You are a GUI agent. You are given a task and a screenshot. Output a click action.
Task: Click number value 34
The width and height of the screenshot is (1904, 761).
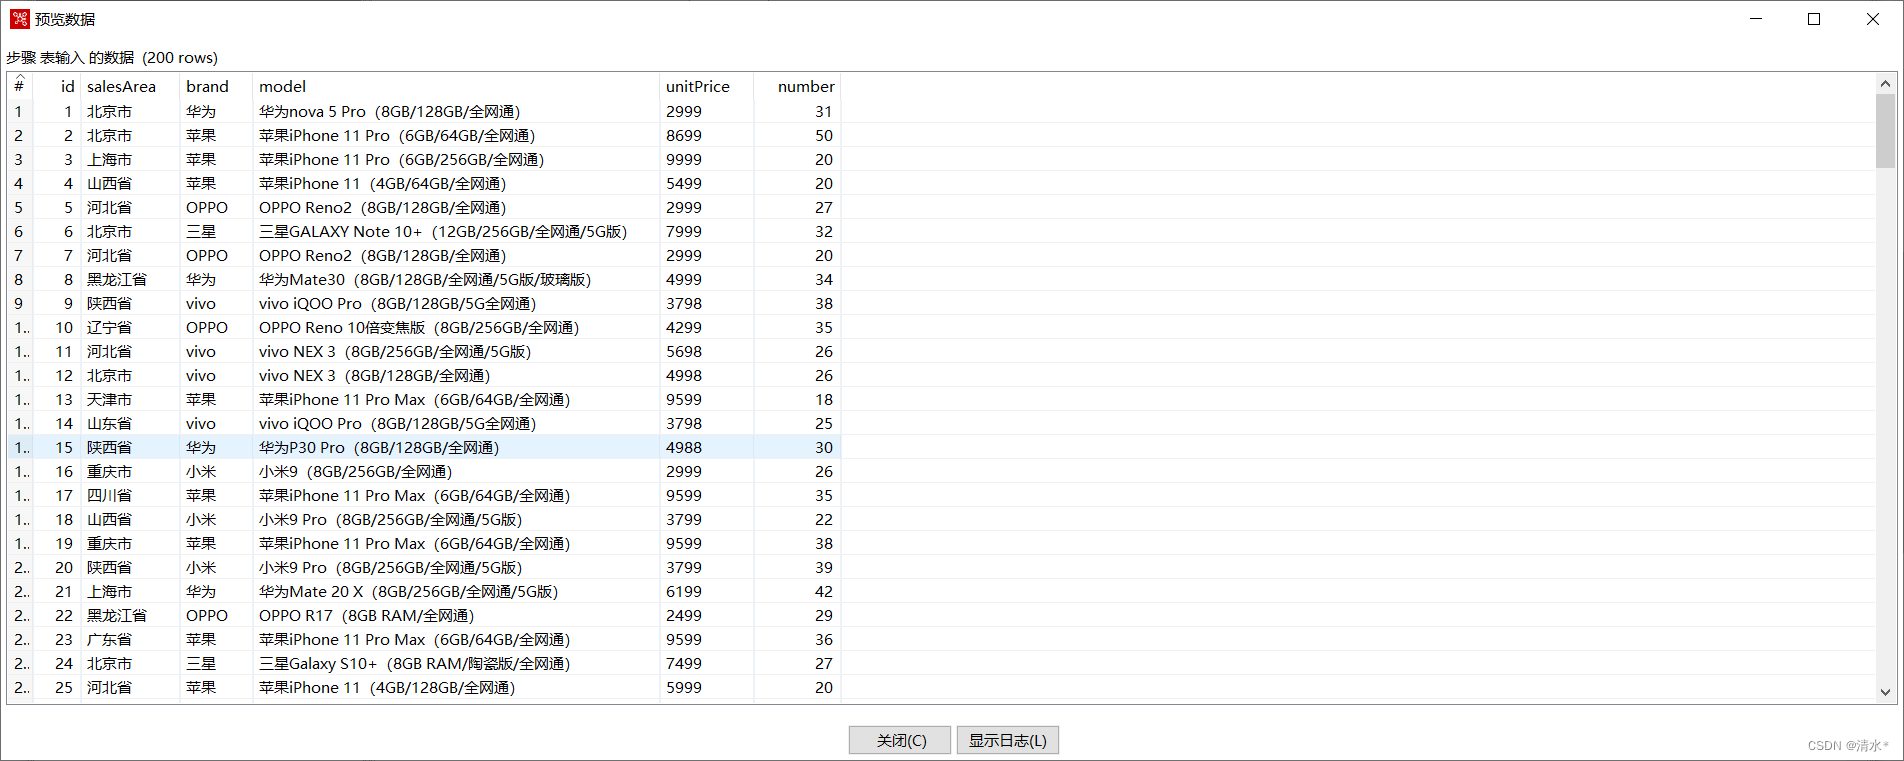[824, 279]
